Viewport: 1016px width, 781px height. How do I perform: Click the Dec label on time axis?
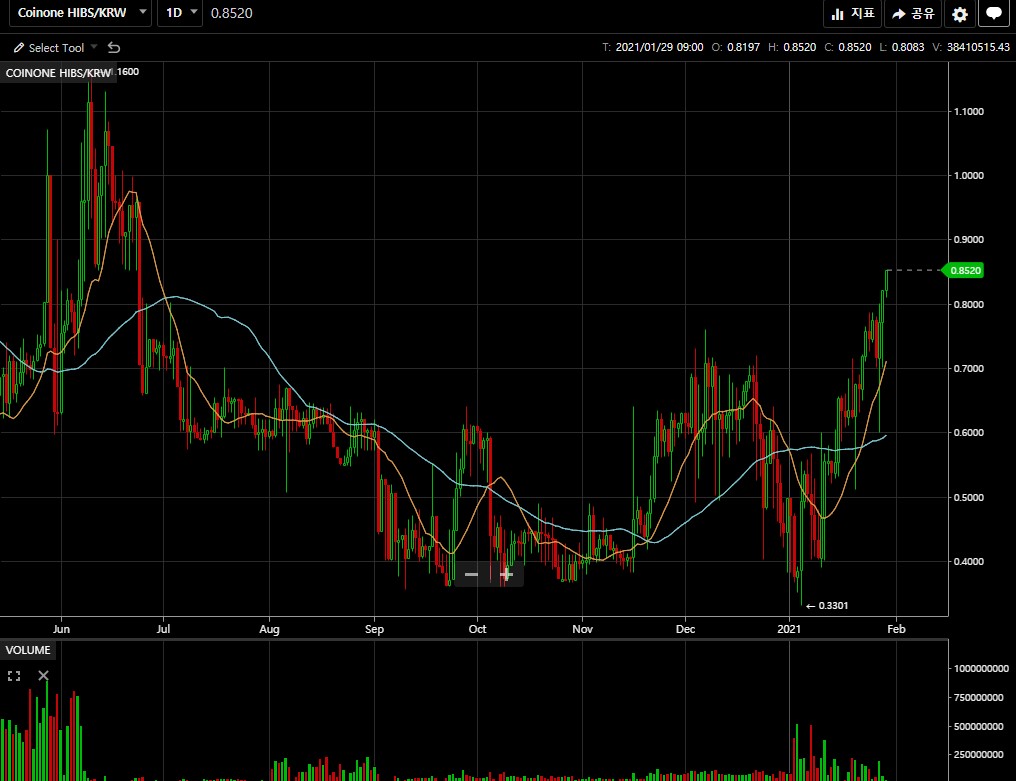pyautogui.click(x=686, y=629)
